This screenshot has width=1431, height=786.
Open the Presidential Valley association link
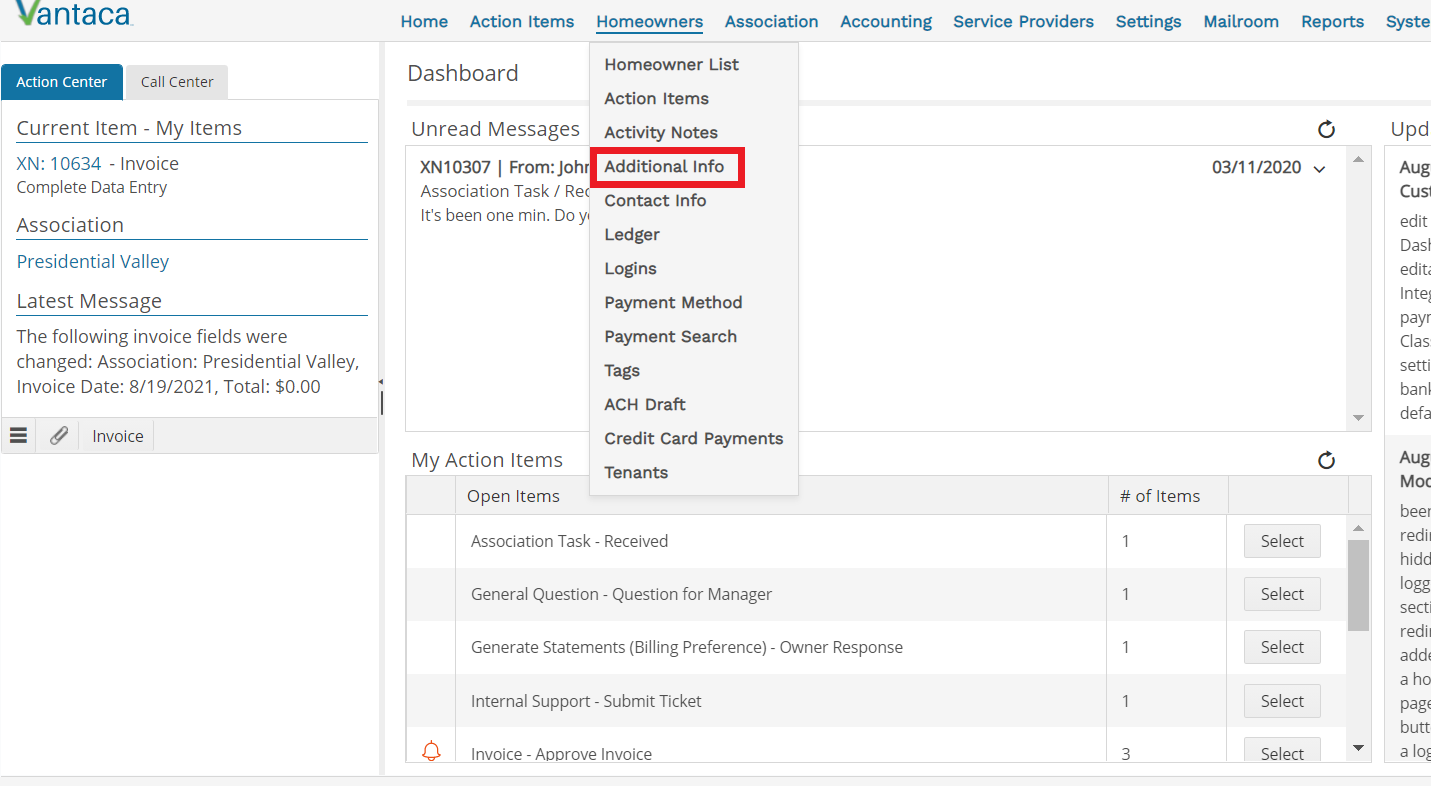click(x=92, y=261)
